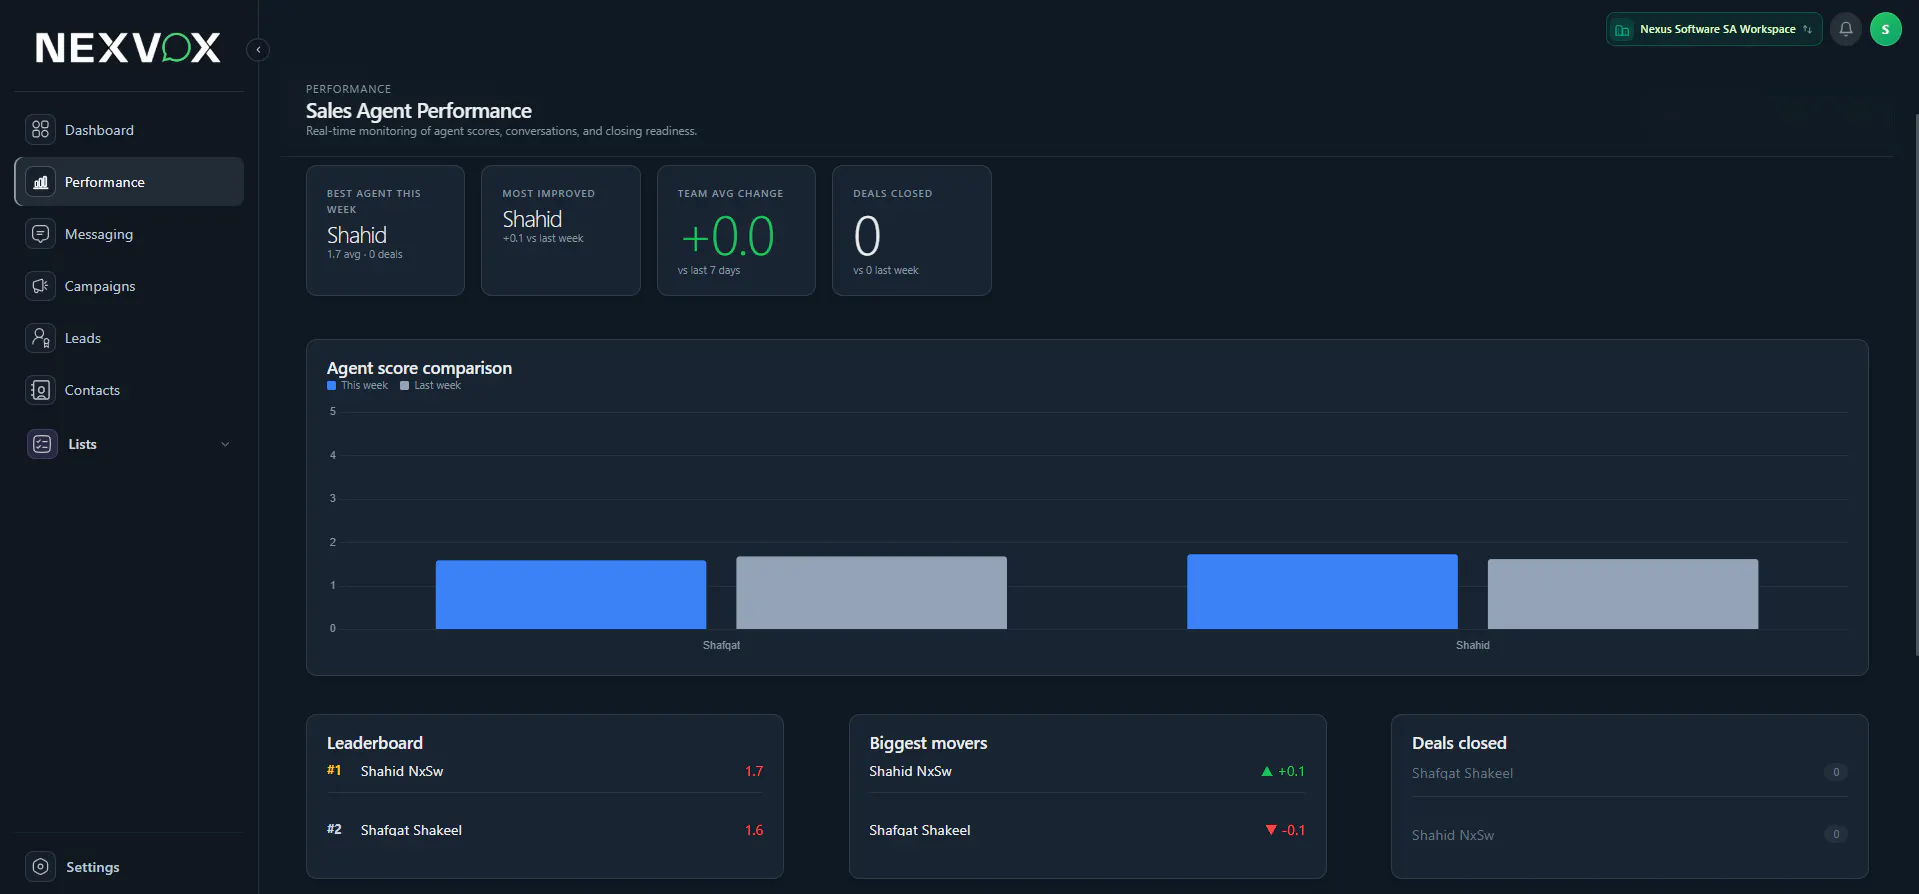Select Shahid NxSw in Biggest movers
1919x894 pixels.
(910, 771)
